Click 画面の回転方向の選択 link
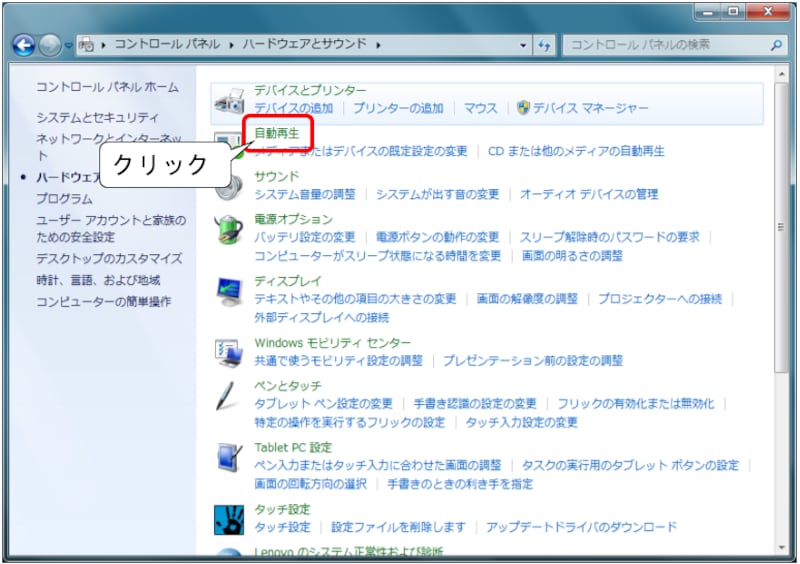The height and width of the screenshot is (564, 800). [x=310, y=484]
